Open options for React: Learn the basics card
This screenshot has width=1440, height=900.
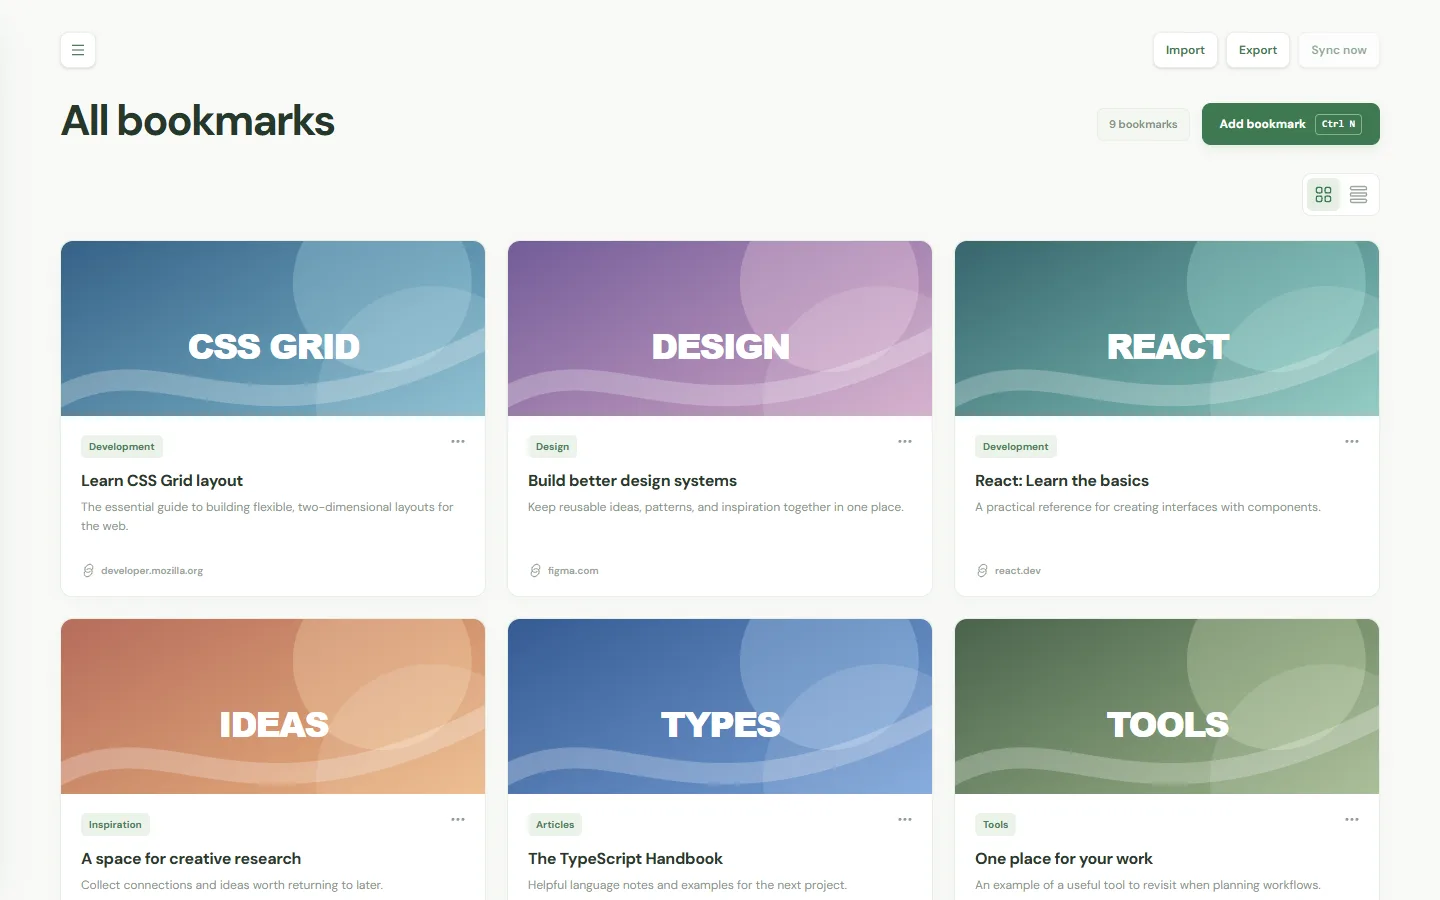pyautogui.click(x=1352, y=441)
